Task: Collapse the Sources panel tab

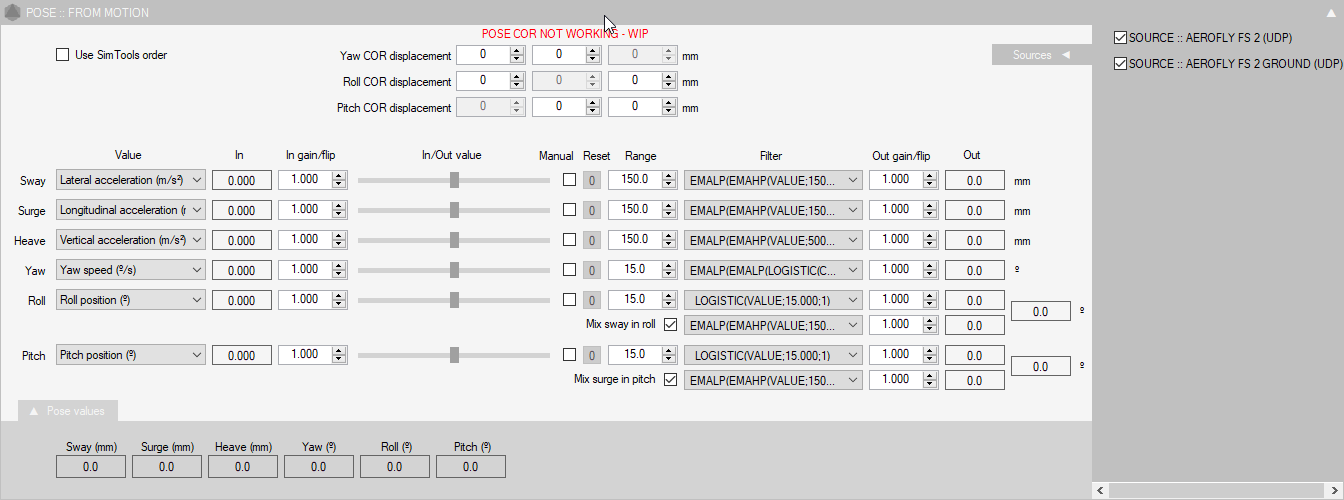Action: point(1041,55)
